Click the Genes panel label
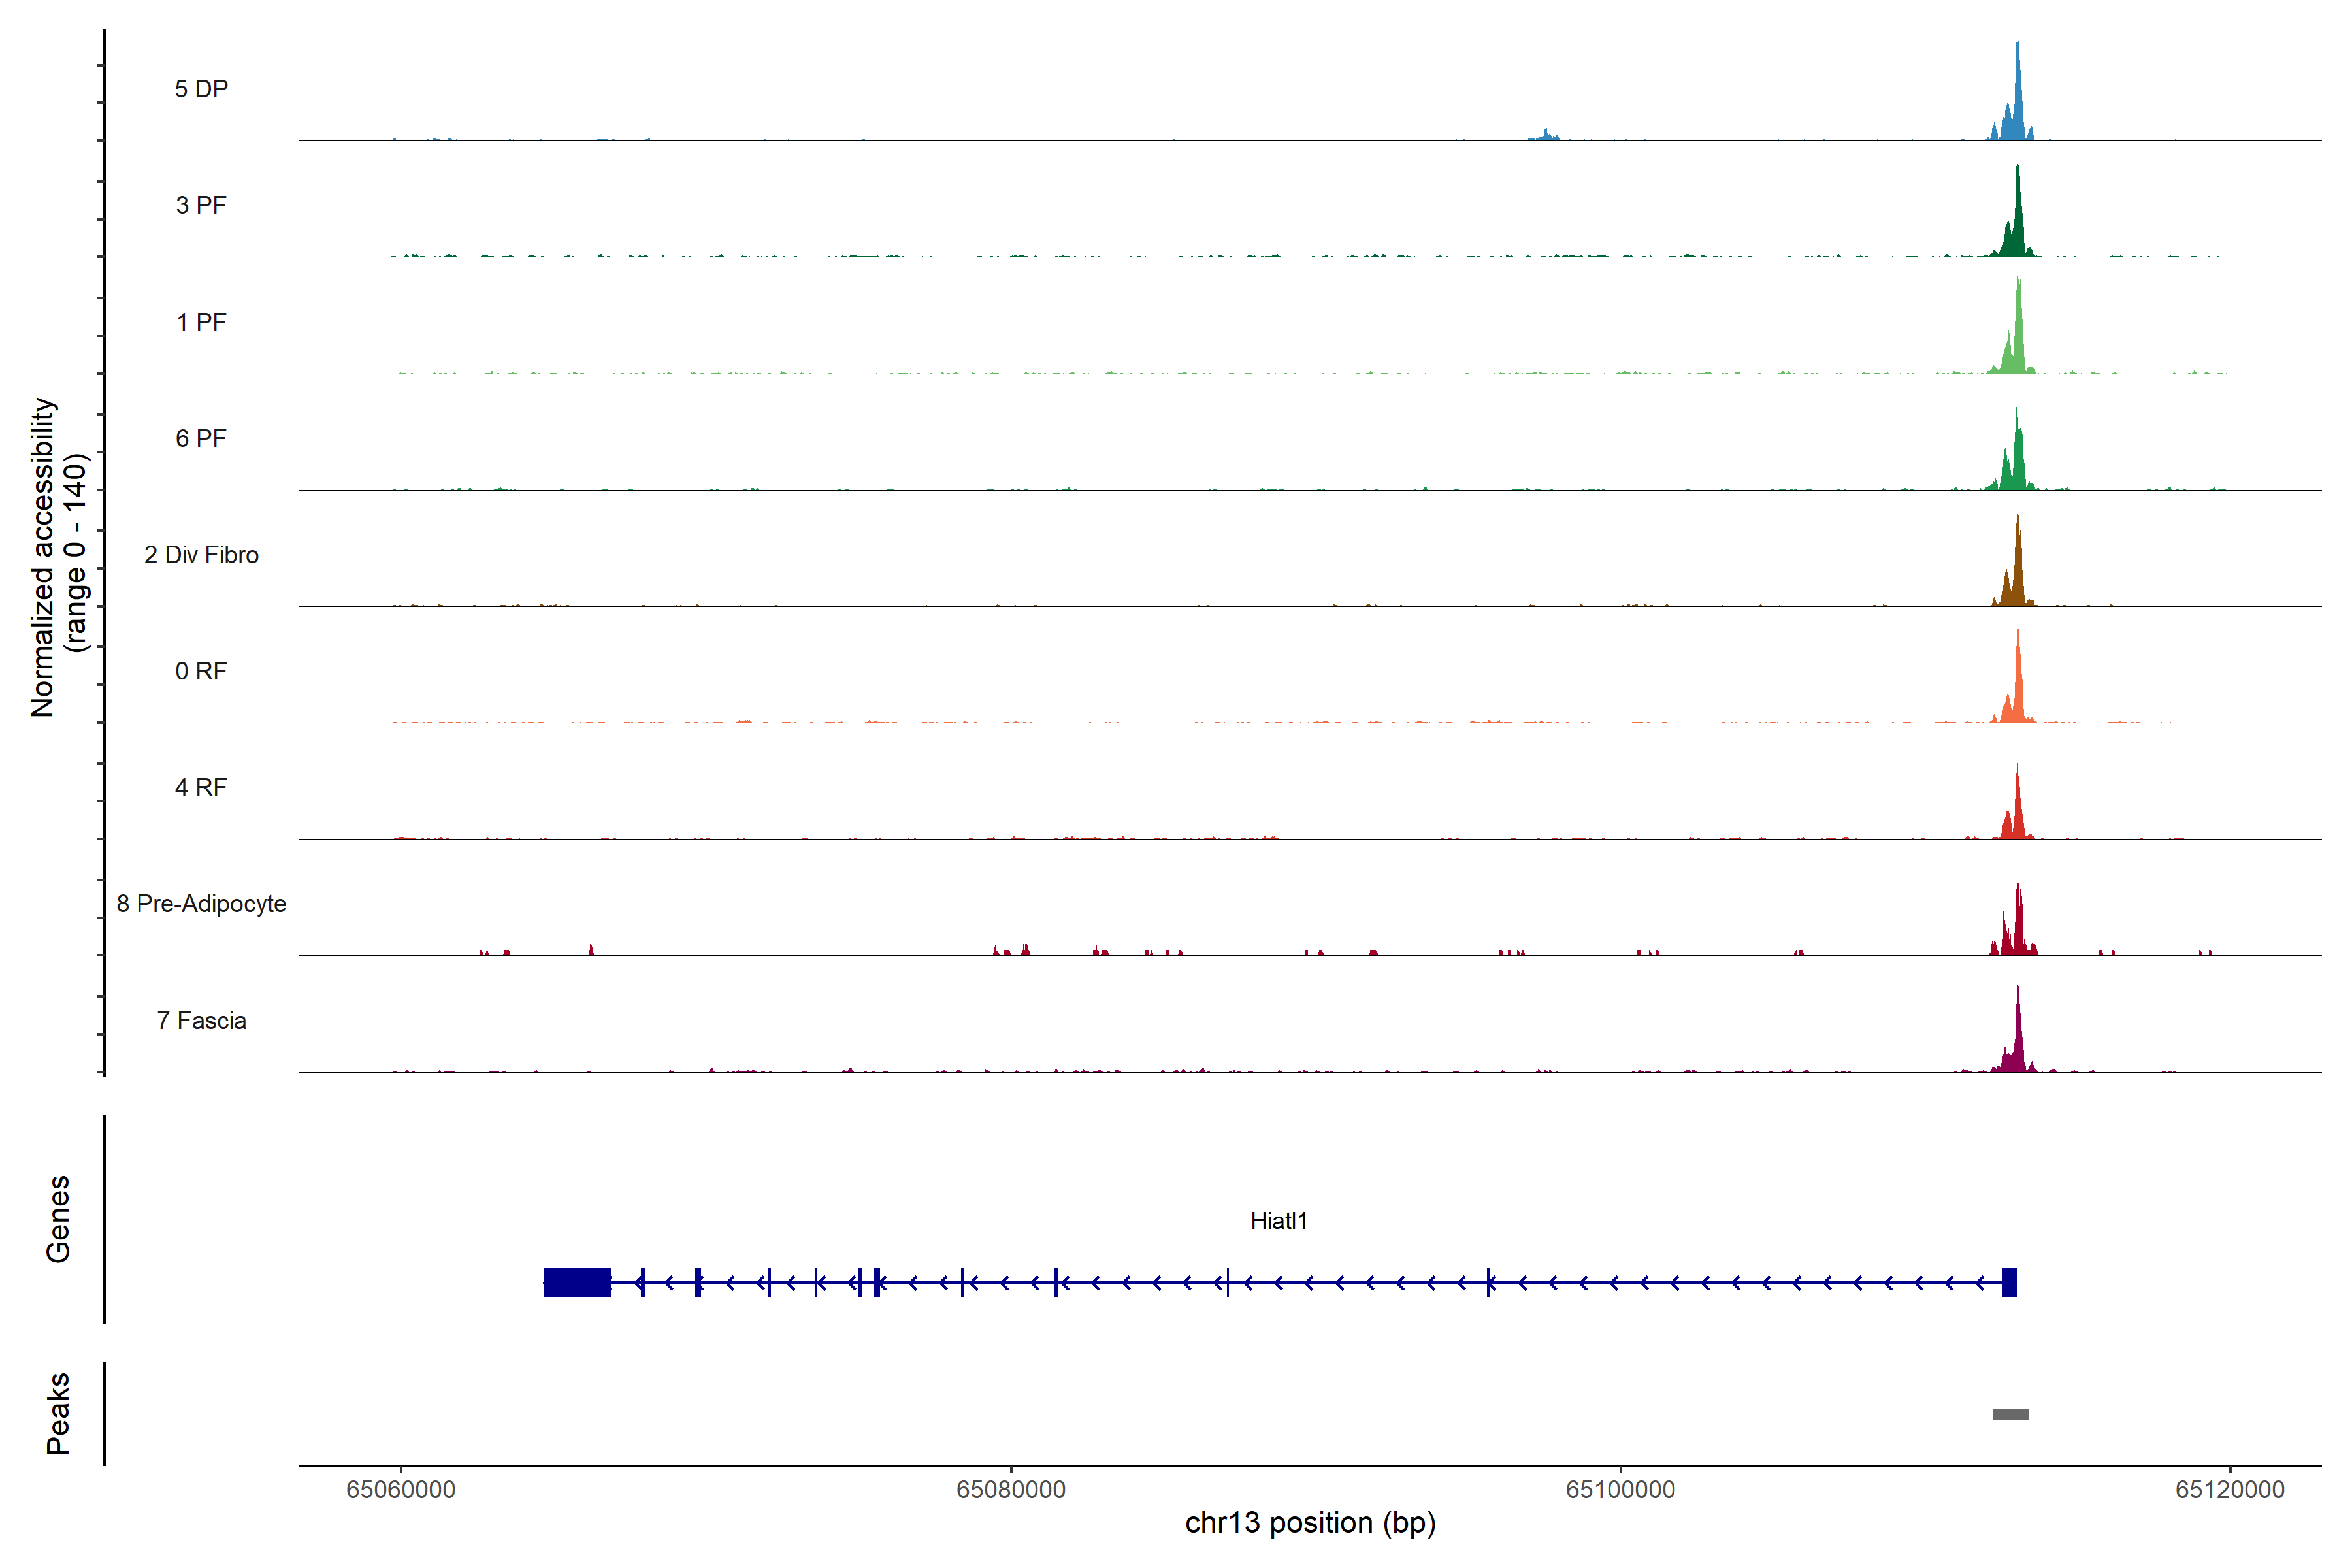The width and height of the screenshot is (2352, 1568). 58,1219
